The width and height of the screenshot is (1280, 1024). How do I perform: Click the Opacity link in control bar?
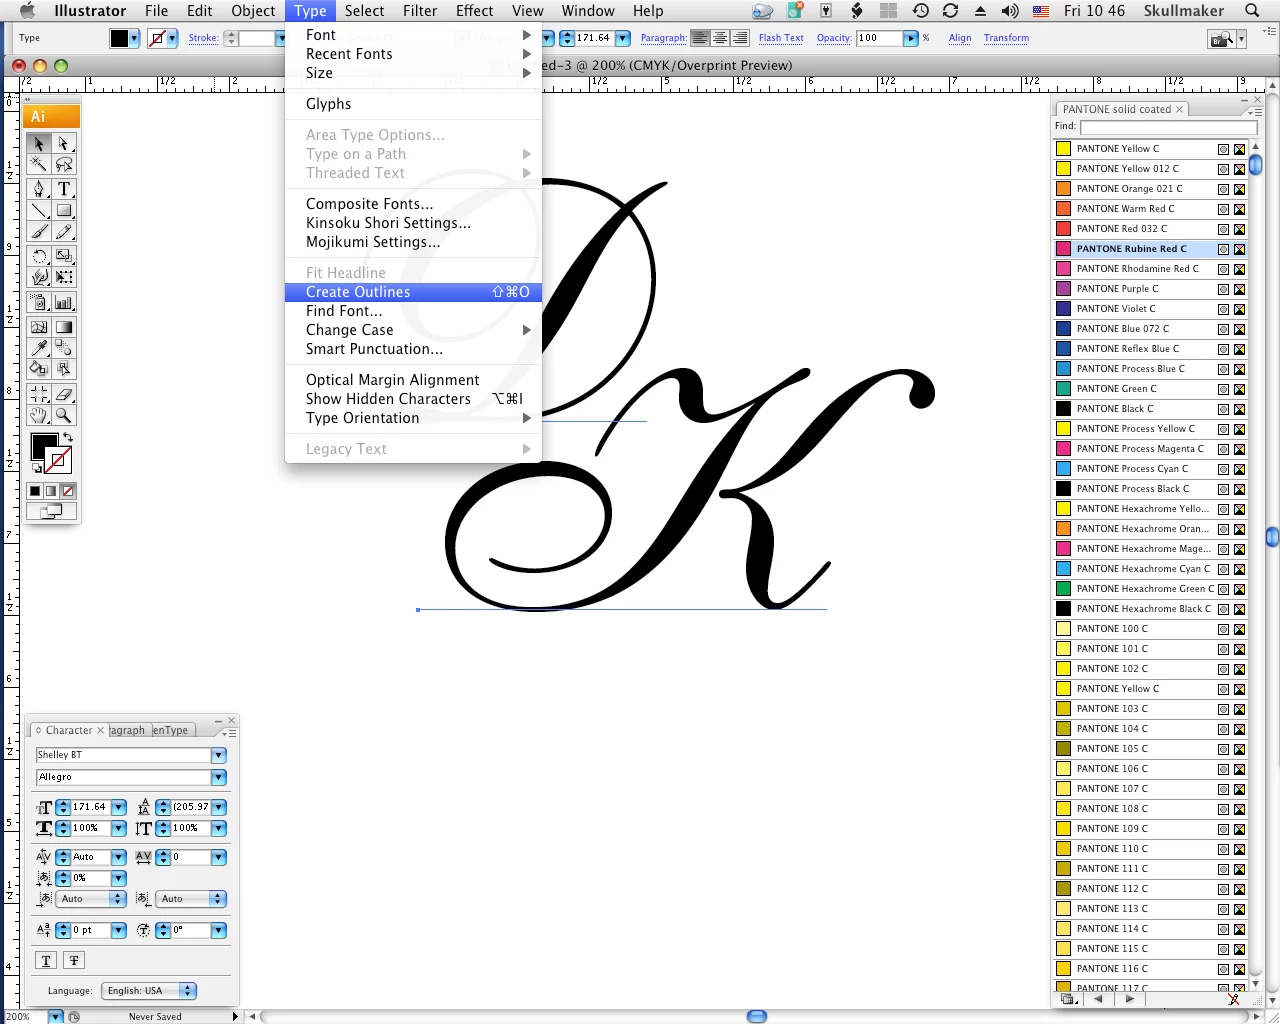tap(834, 38)
